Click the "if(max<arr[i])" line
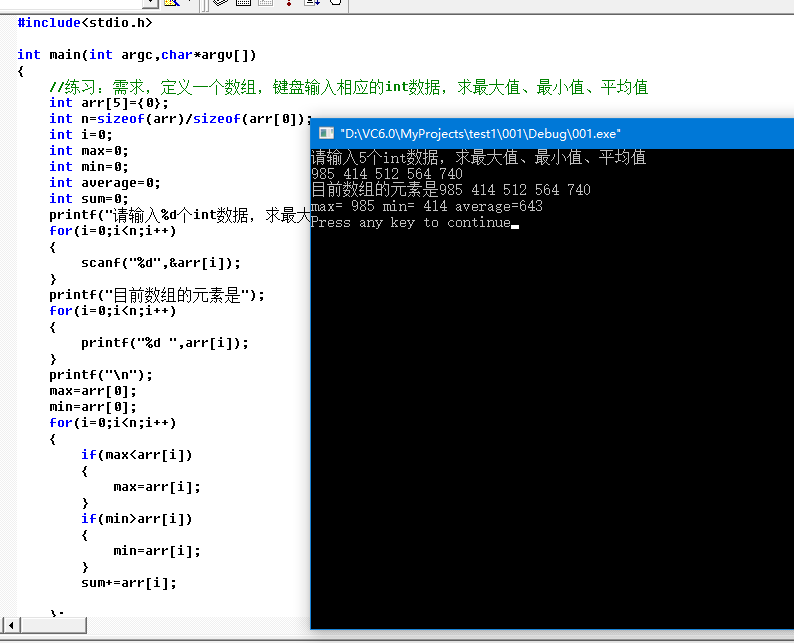The width and height of the screenshot is (794, 643). click(137, 455)
